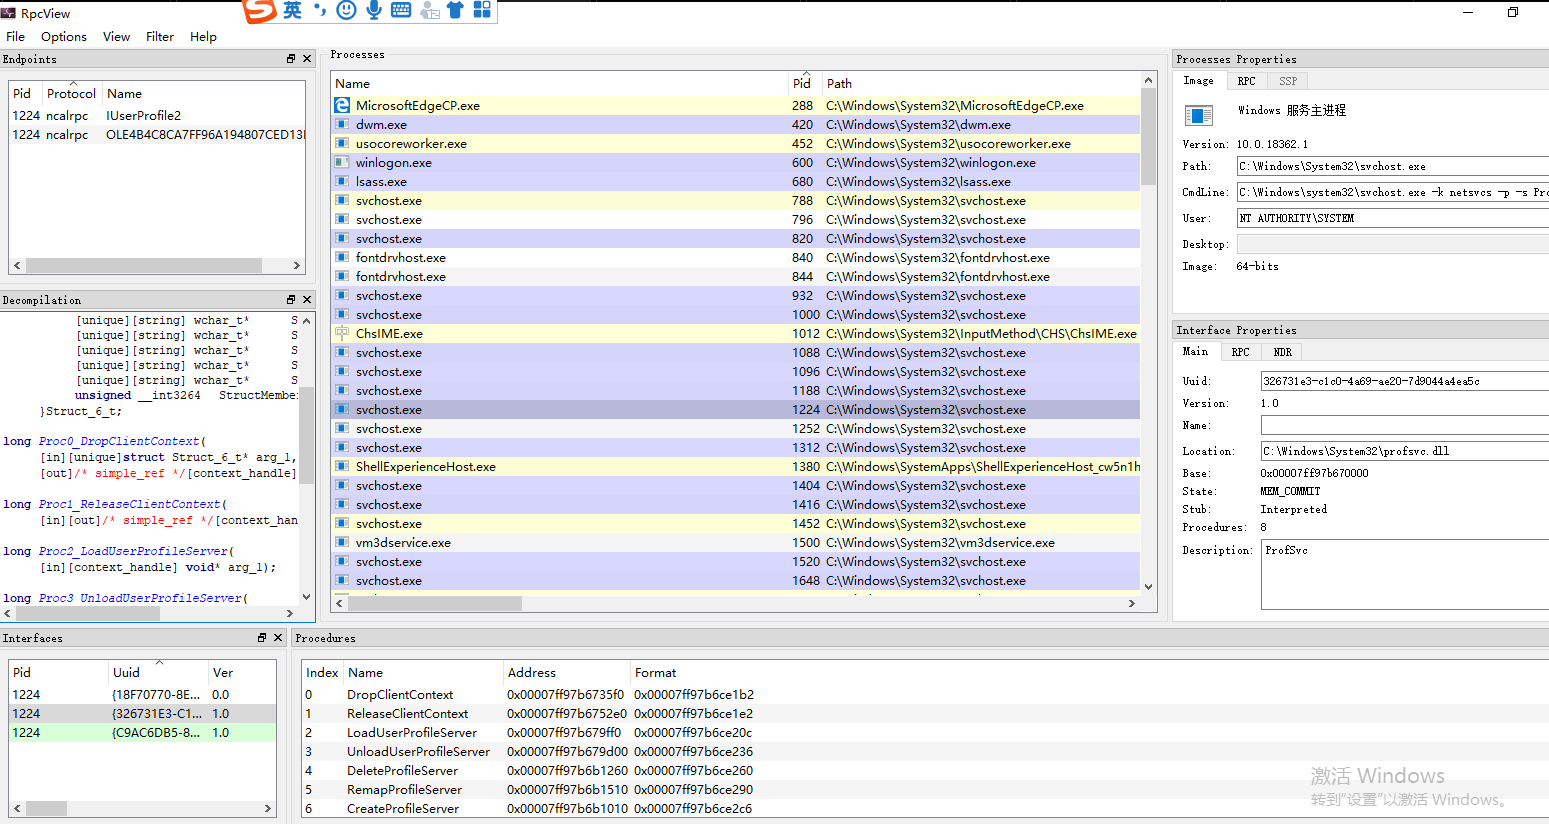Click the MicrosoftEdgeCP.exe process icon

click(342, 105)
